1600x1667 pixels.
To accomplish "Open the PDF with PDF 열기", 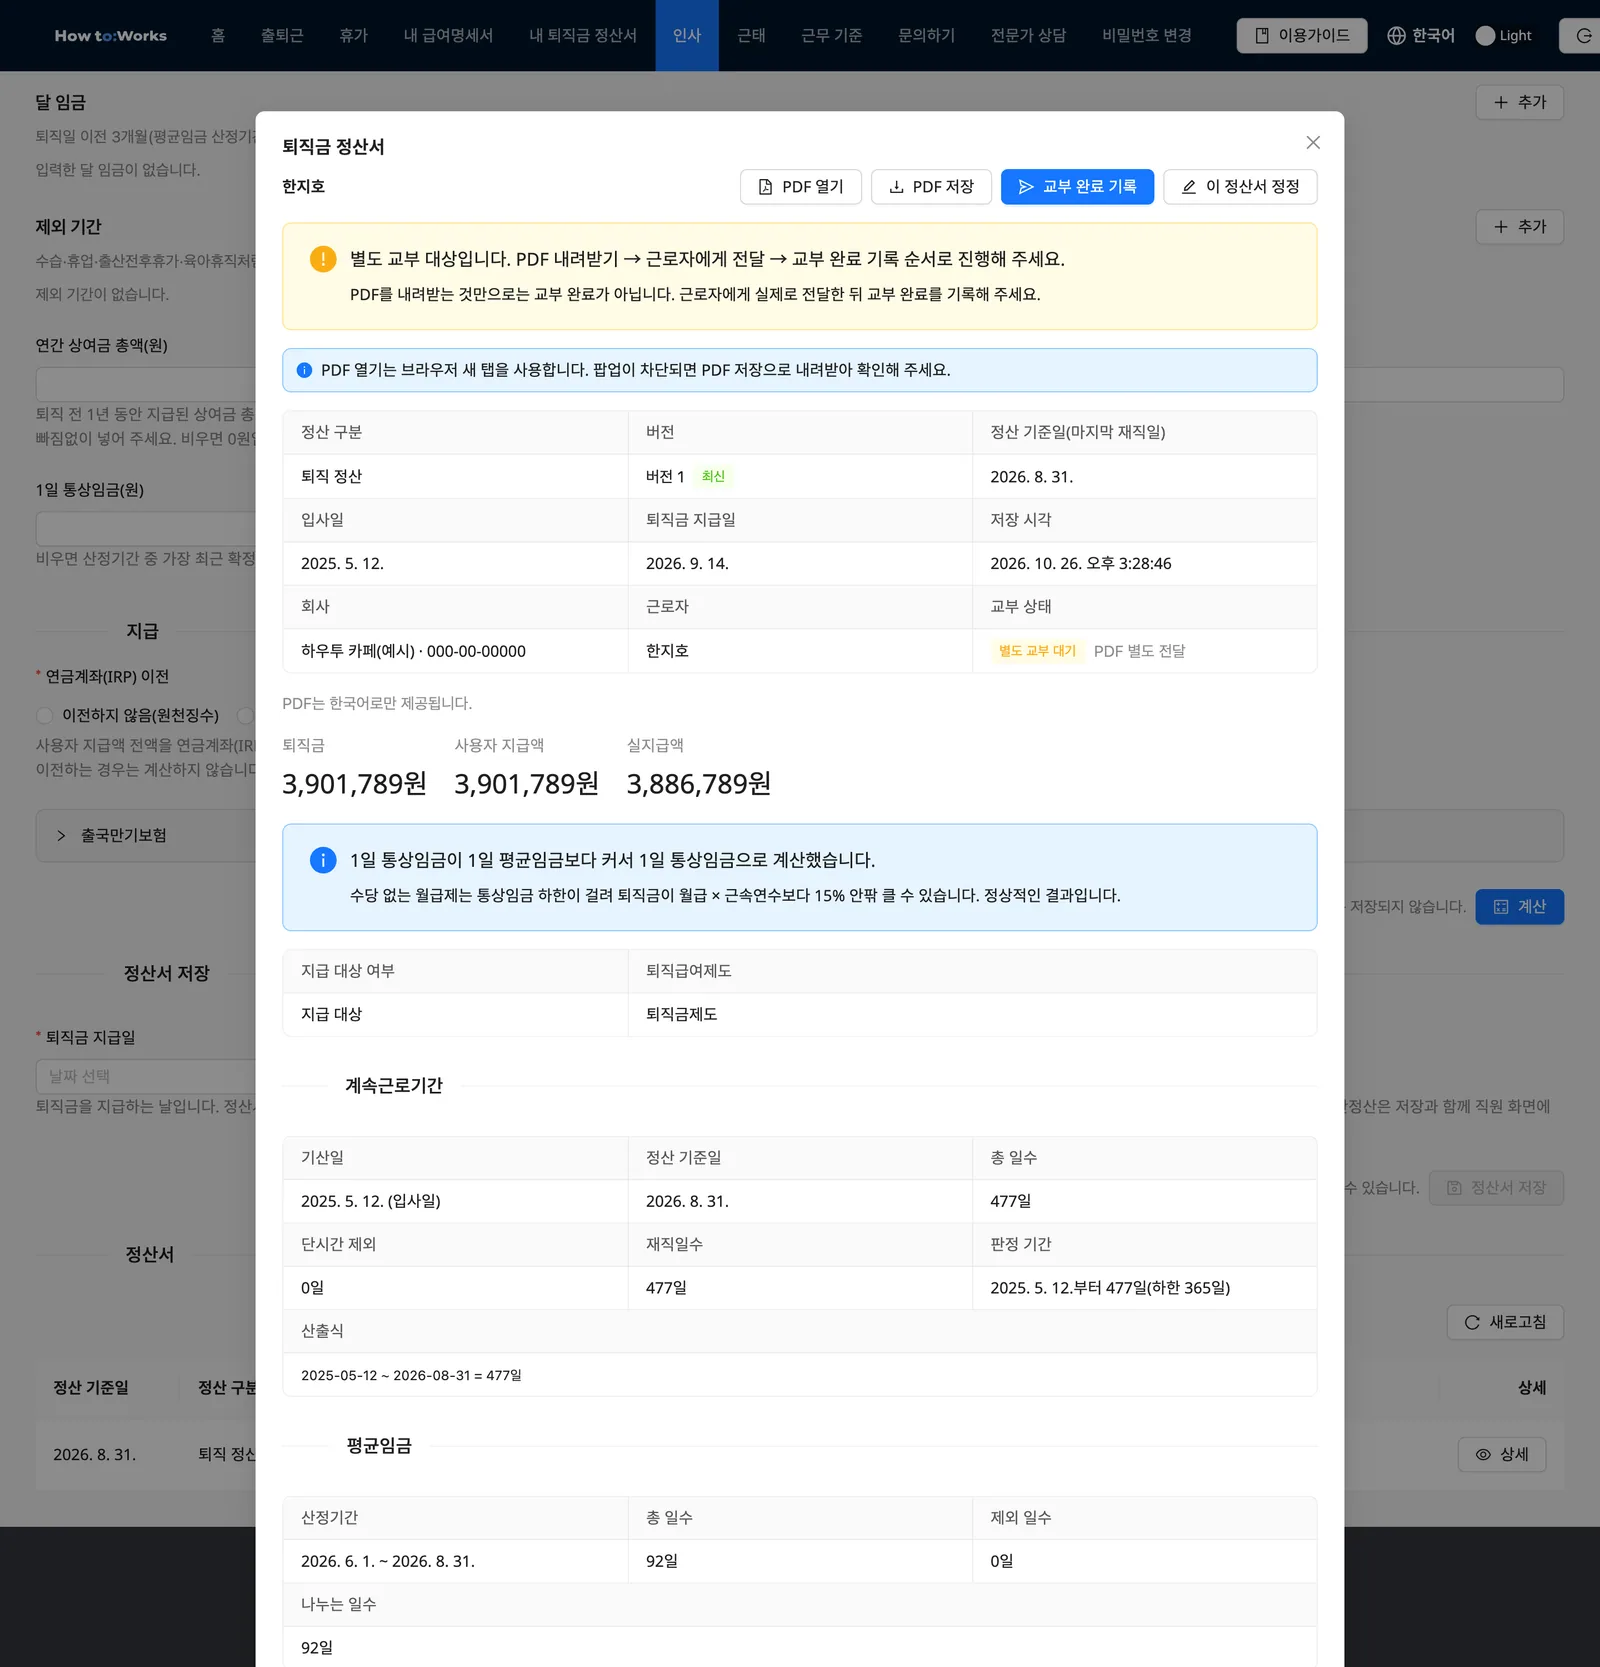I will click(801, 187).
